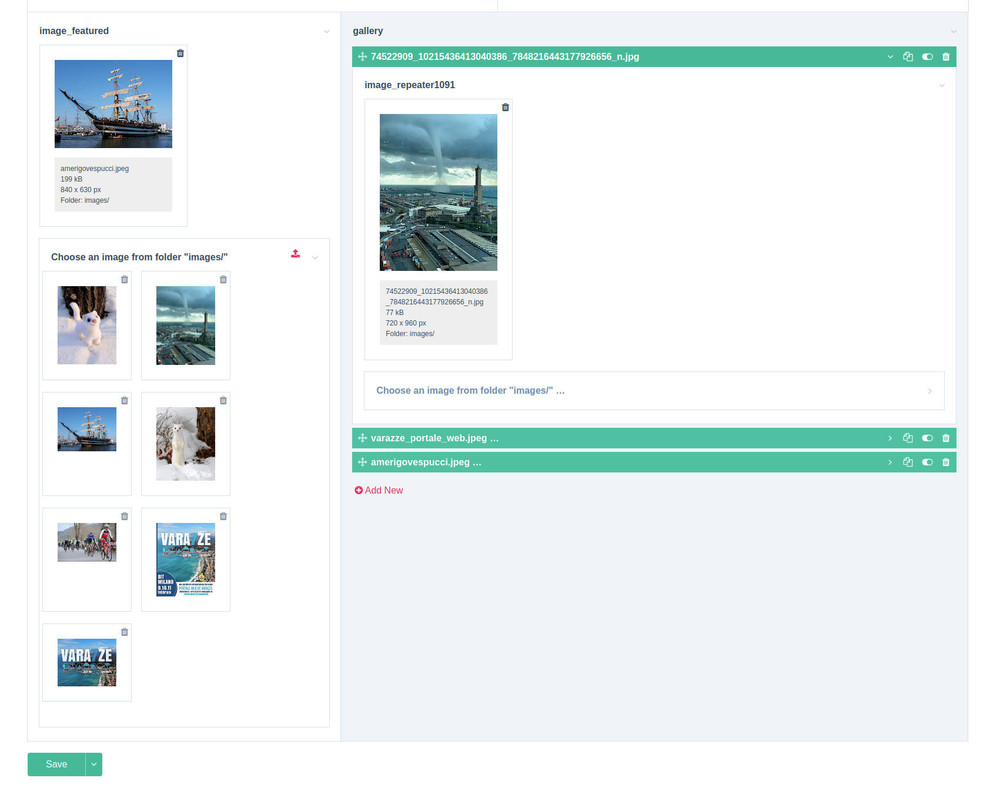Trash the cyclists thumbnail in folder list

(x=124, y=516)
